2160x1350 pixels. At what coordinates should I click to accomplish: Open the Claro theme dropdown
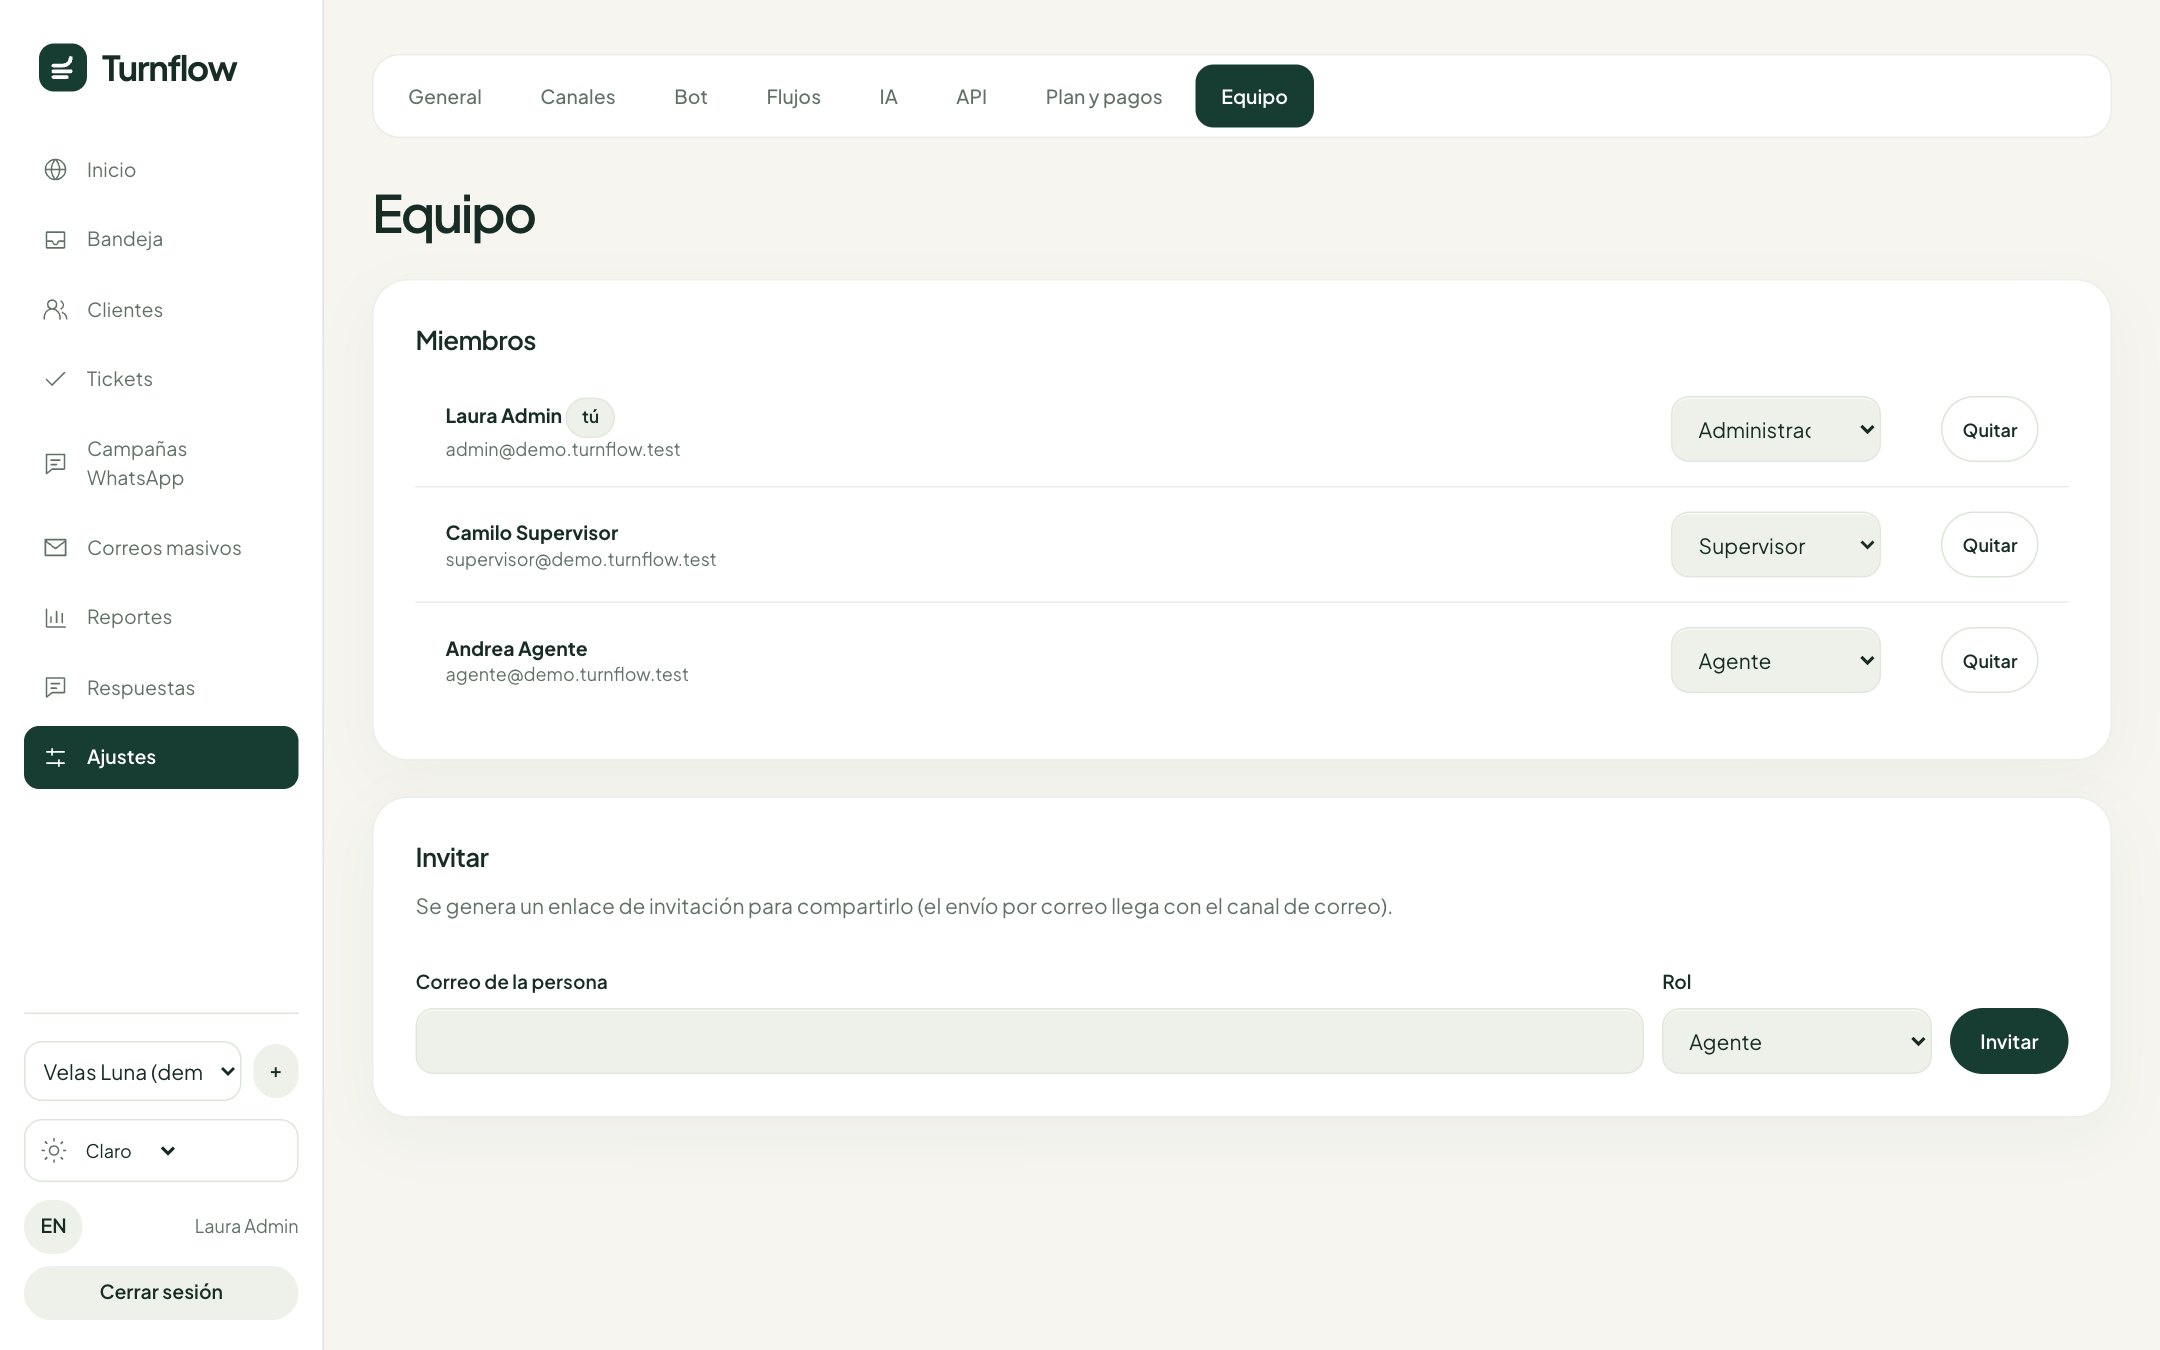pos(161,1151)
